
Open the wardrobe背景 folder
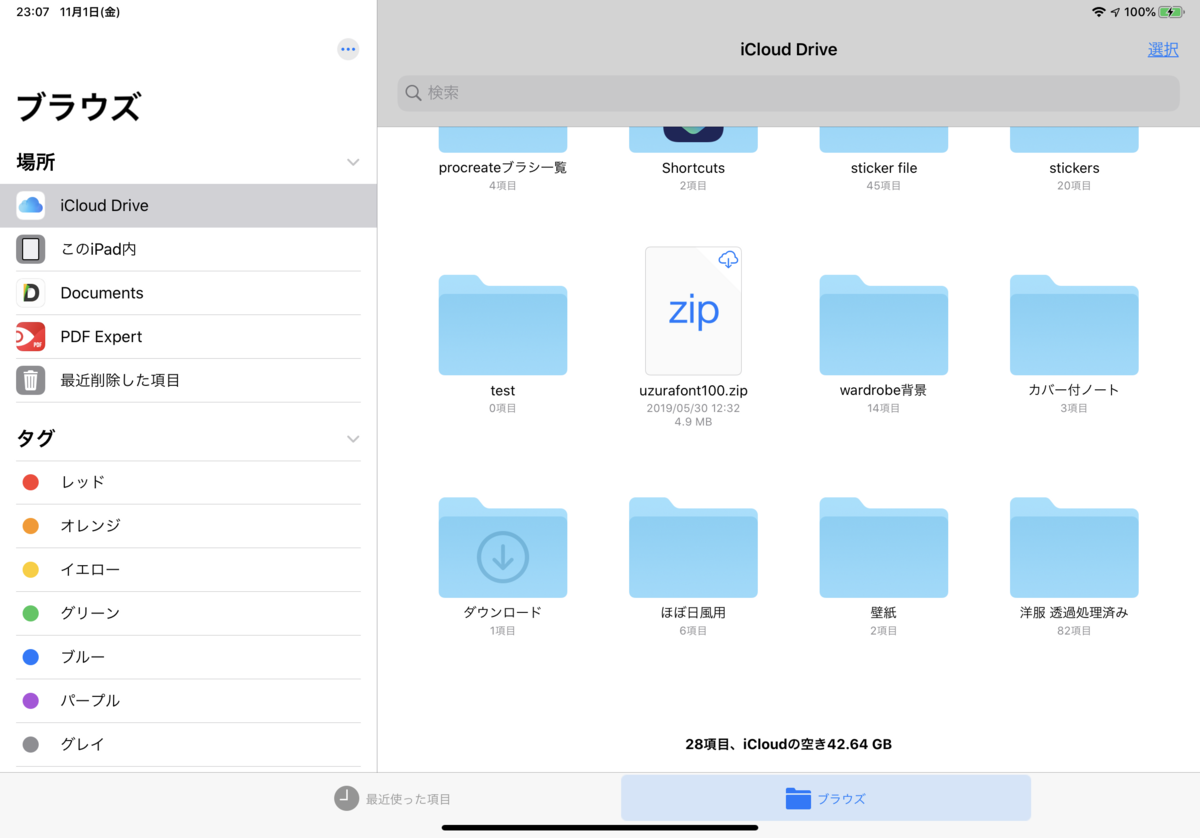[x=884, y=325]
